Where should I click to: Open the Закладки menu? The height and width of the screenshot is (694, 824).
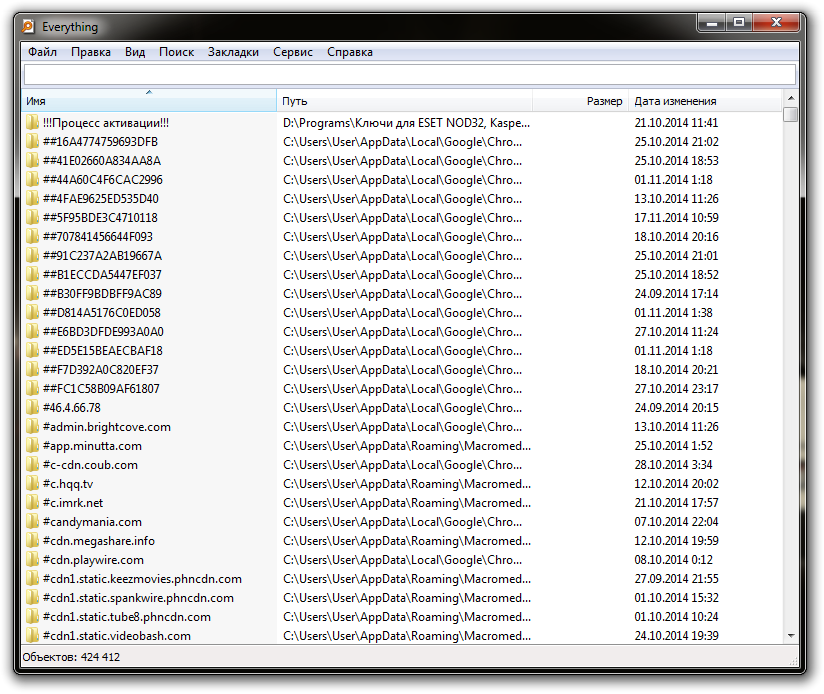pyautogui.click(x=233, y=52)
